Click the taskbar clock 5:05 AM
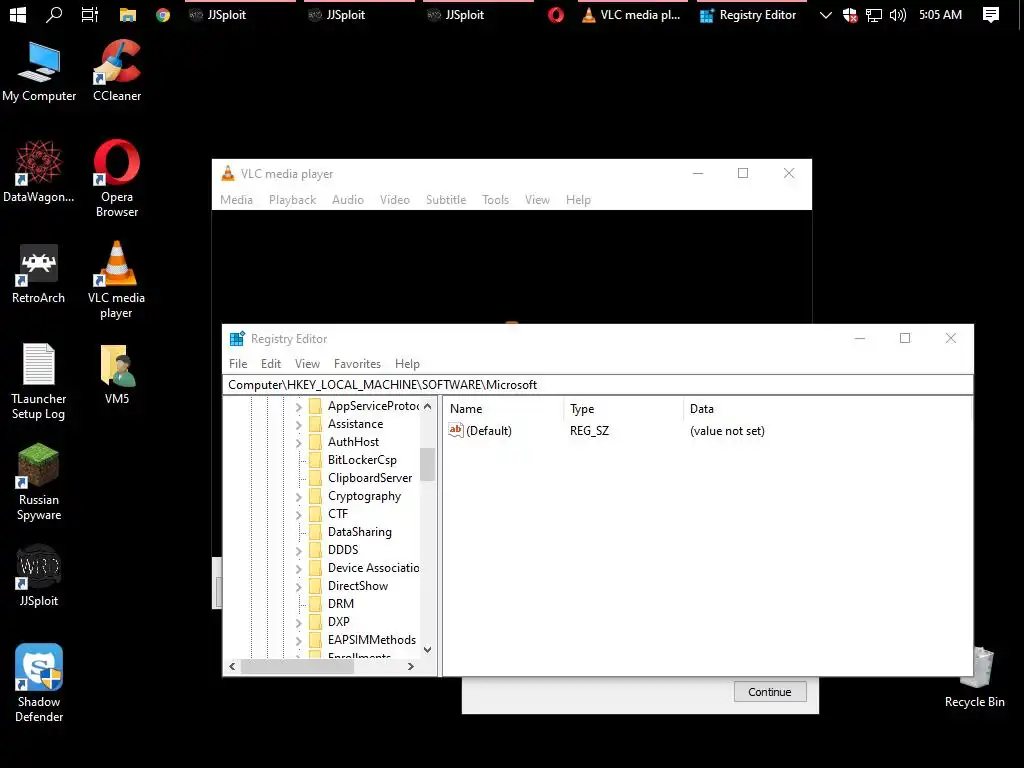 (940, 15)
